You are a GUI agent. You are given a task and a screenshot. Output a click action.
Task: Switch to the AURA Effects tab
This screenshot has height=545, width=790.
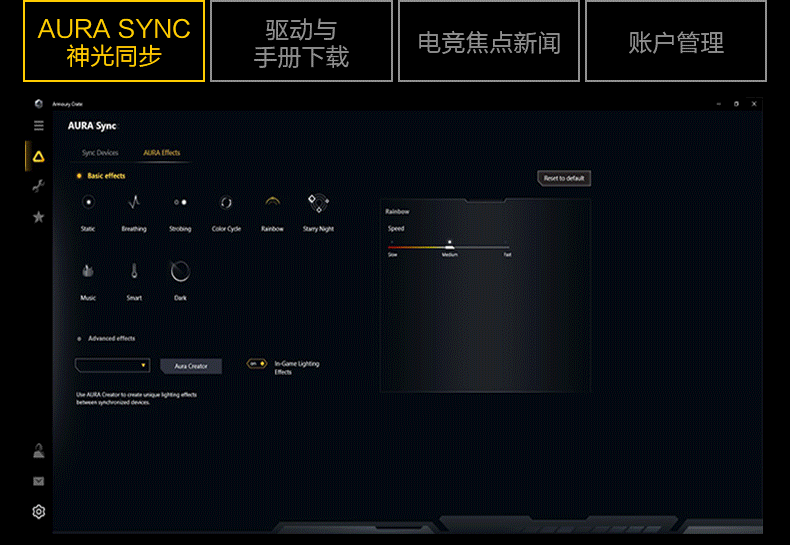tap(162, 153)
